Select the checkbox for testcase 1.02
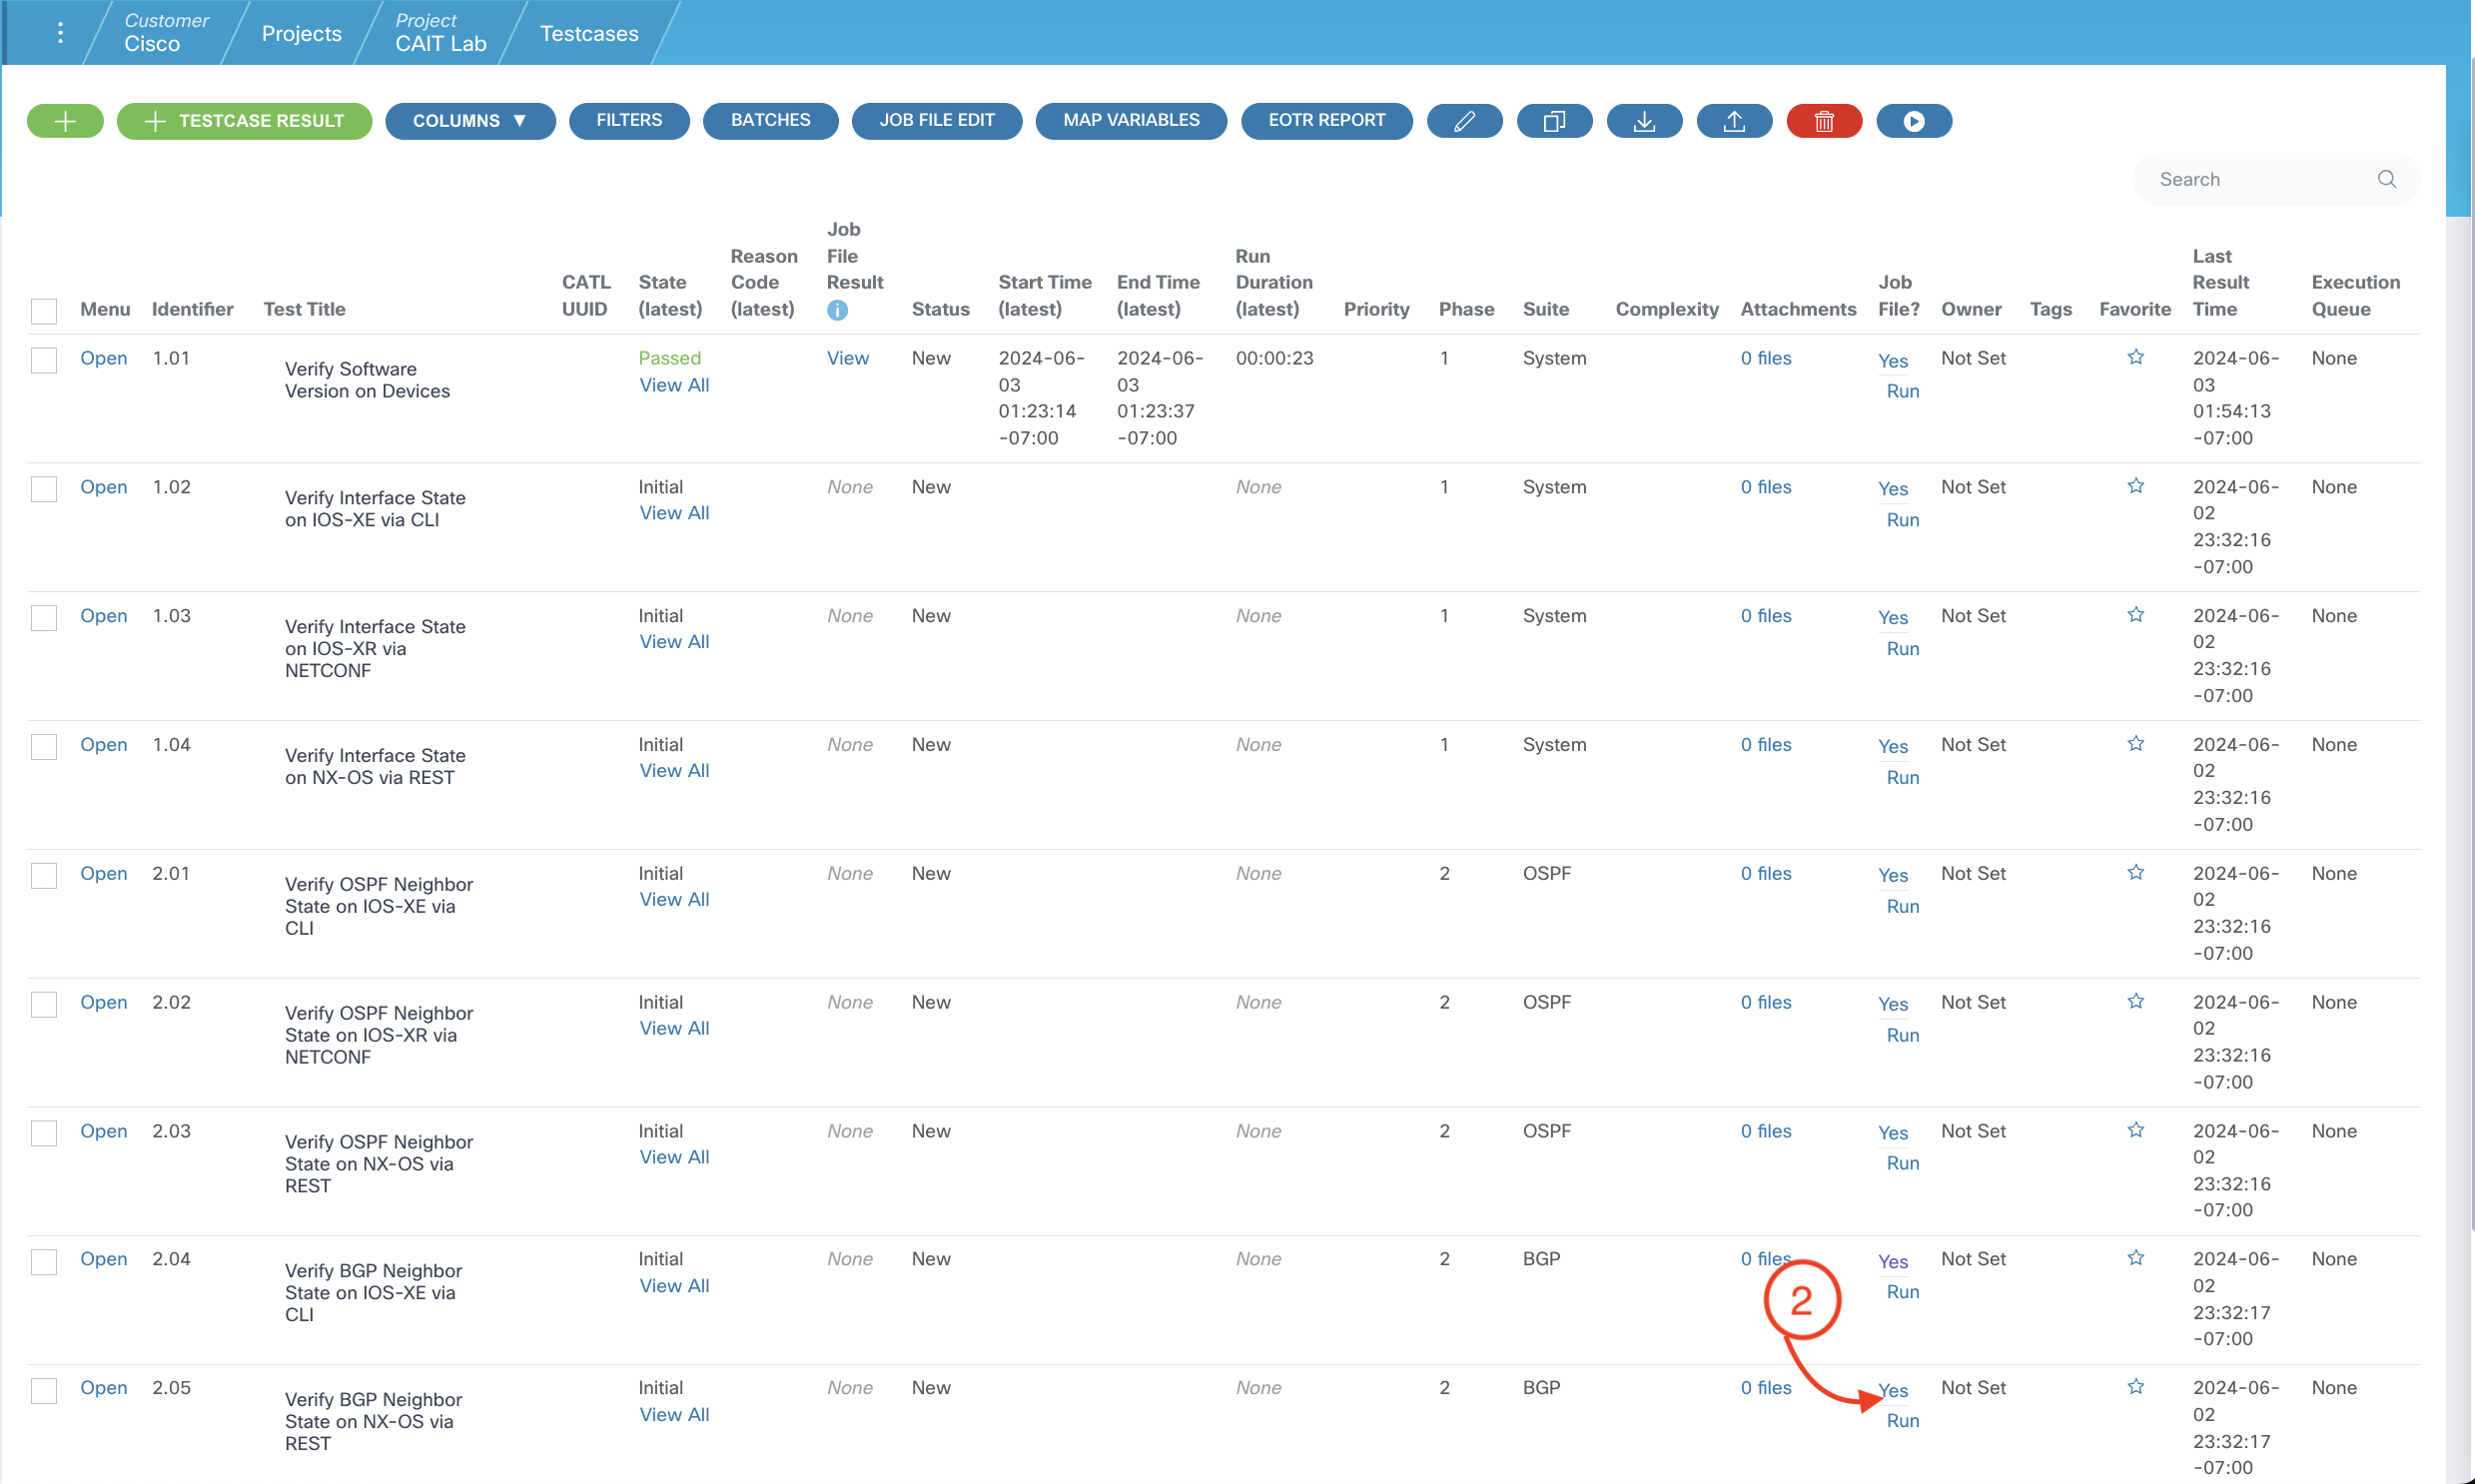 pos(44,489)
